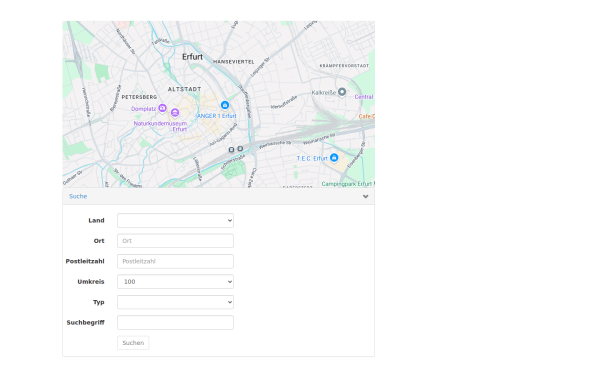Click the Ort input field

tap(175, 241)
